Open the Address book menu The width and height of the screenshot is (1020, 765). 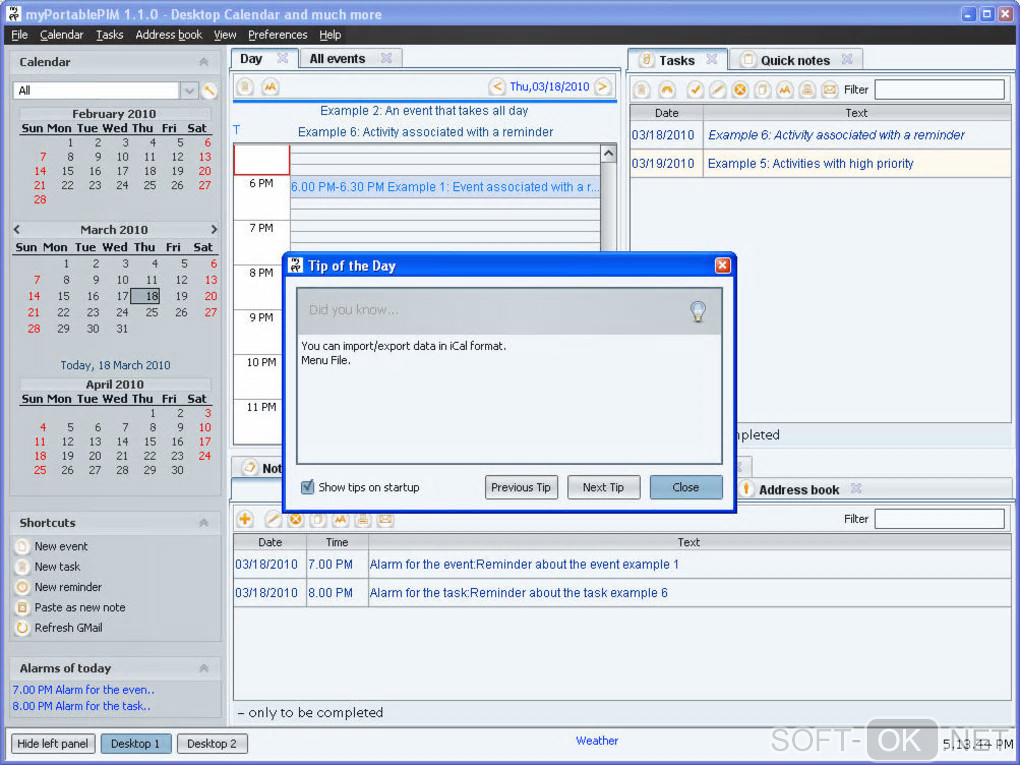point(168,35)
